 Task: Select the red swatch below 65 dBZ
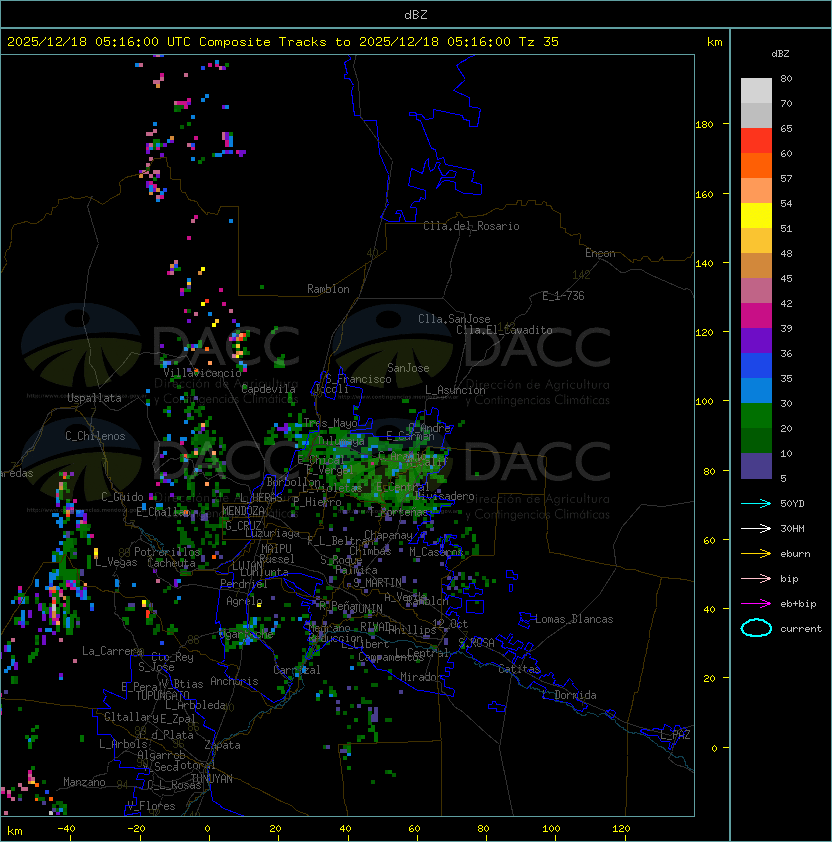[x=756, y=141]
